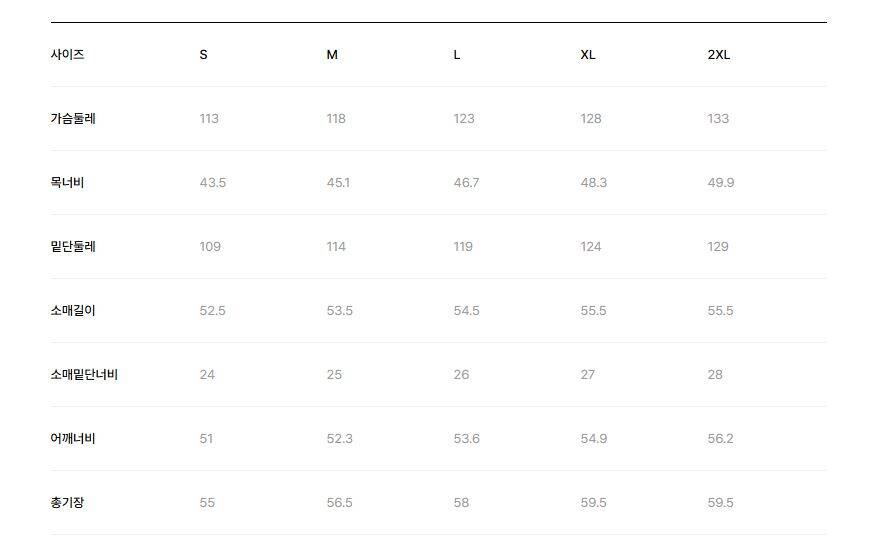Select the 가슴둘레 row label
The height and width of the screenshot is (557, 881).
(x=73, y=118)
